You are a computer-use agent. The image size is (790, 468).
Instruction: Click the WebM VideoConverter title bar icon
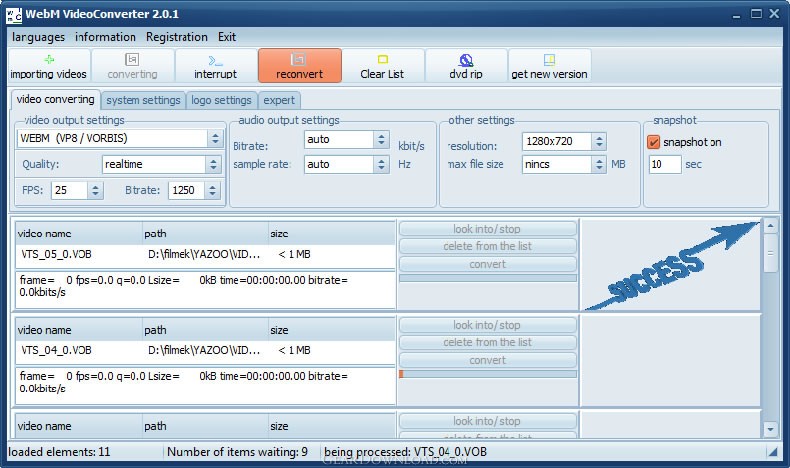pos(14,15)
